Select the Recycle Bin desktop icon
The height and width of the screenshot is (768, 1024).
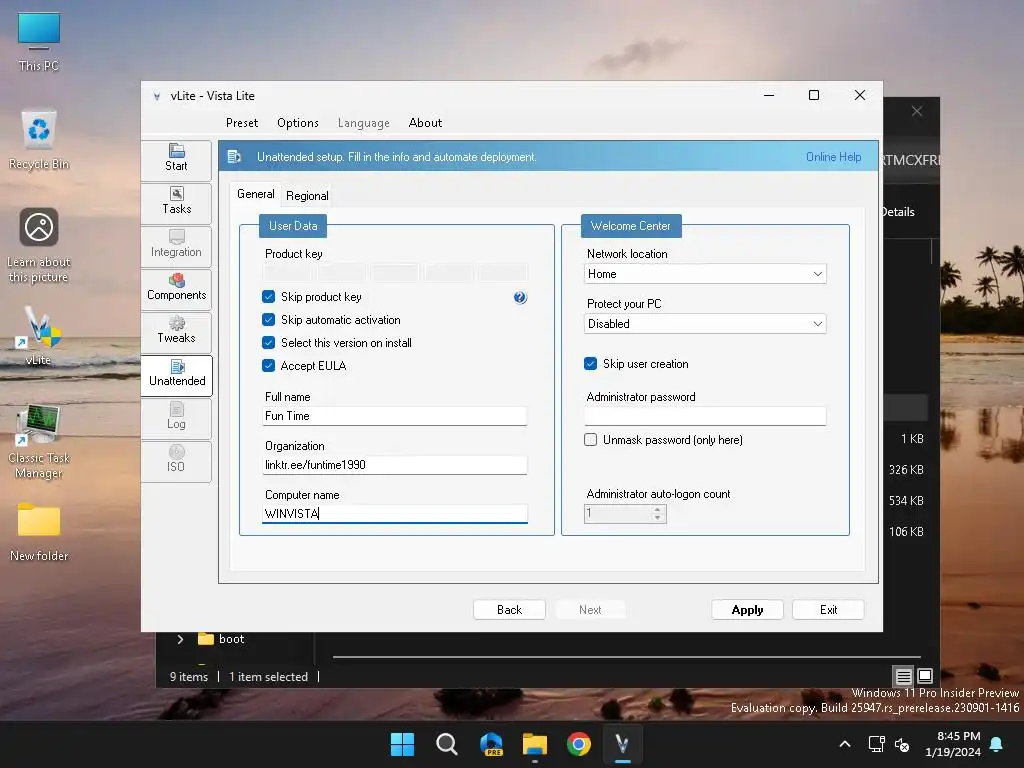pyautogui.click(x=39, y=140)
